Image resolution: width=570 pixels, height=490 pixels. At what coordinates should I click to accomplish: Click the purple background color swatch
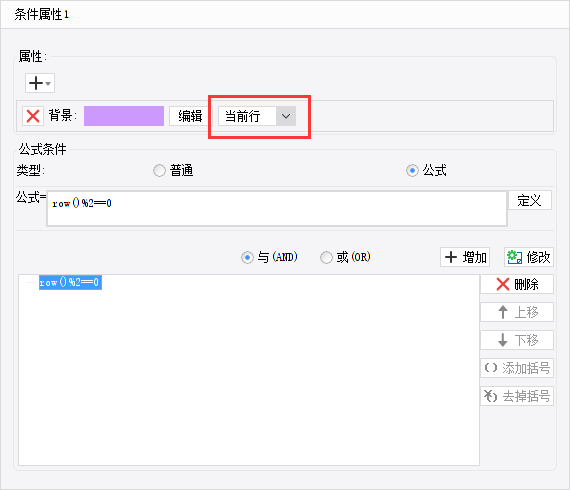(x=124, y=116)
